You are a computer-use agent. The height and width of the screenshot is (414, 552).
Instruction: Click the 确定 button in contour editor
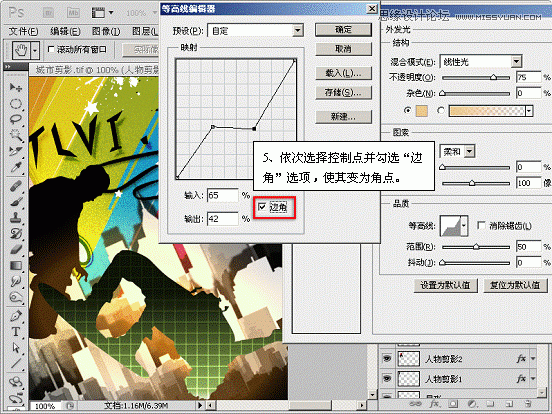click(x=343, y=30)
